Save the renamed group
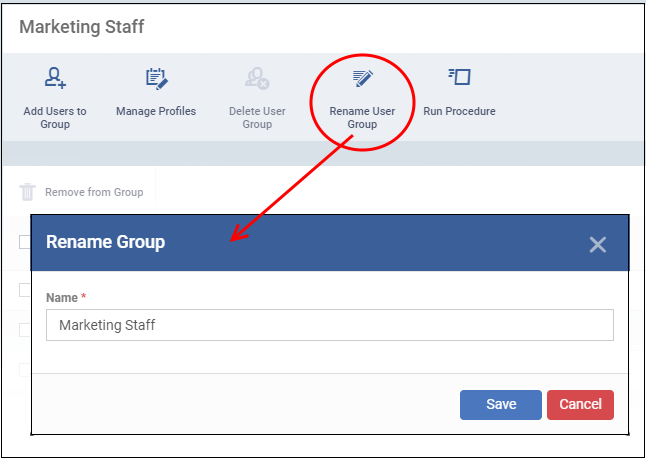The height and width of the screenshot is (459, 646). (501, 405)
